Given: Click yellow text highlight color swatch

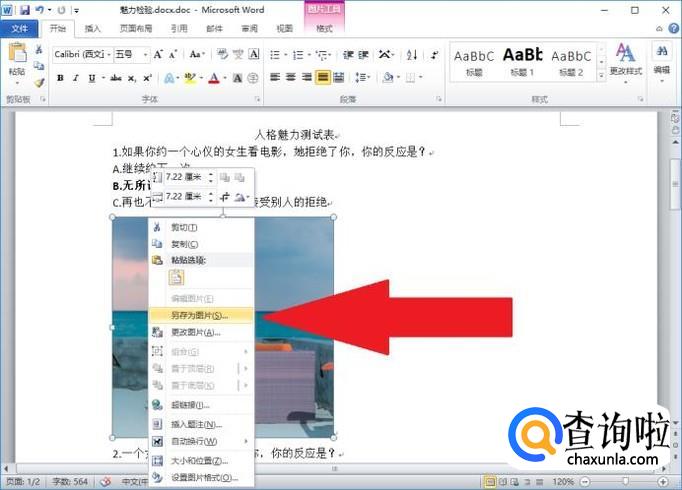Looking at the screenshot, I should click(x=190, y=78).
